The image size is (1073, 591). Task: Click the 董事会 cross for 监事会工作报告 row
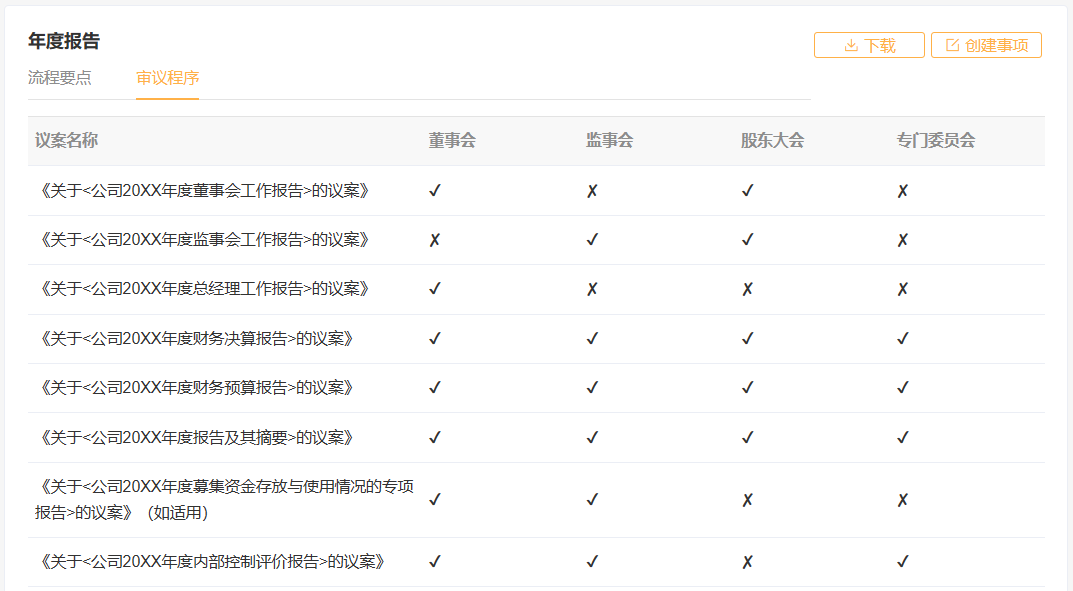[x=435, y=240]
